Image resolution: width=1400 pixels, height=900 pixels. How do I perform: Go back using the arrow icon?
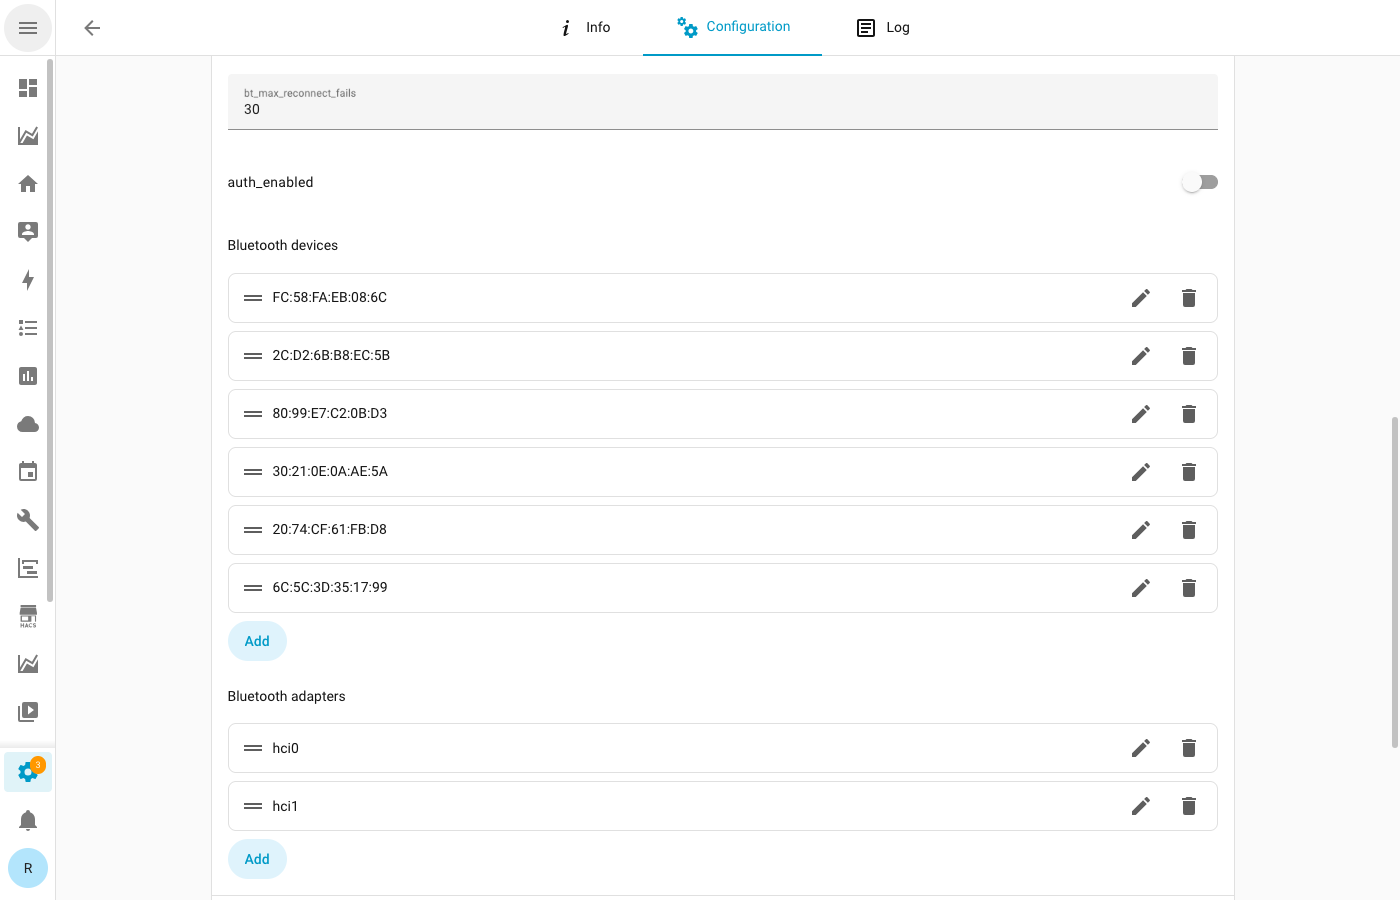click(92, 28)
